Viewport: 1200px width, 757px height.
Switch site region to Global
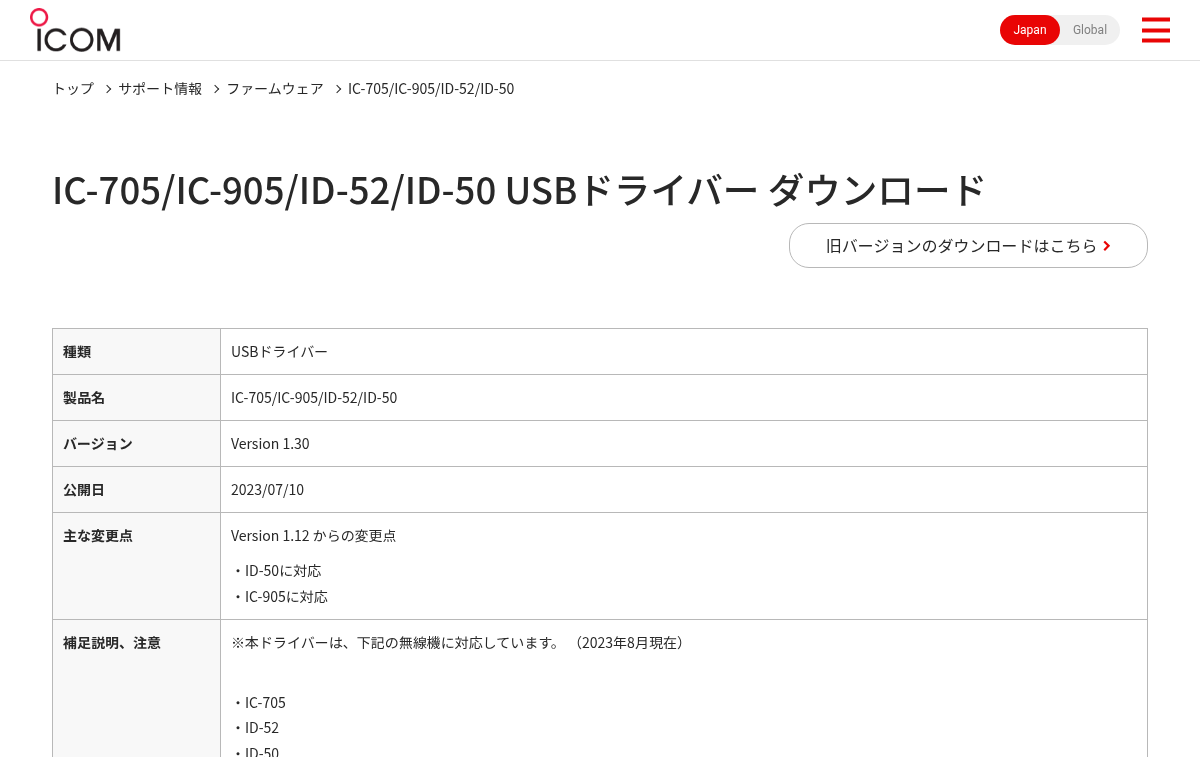click(1089, 30)
